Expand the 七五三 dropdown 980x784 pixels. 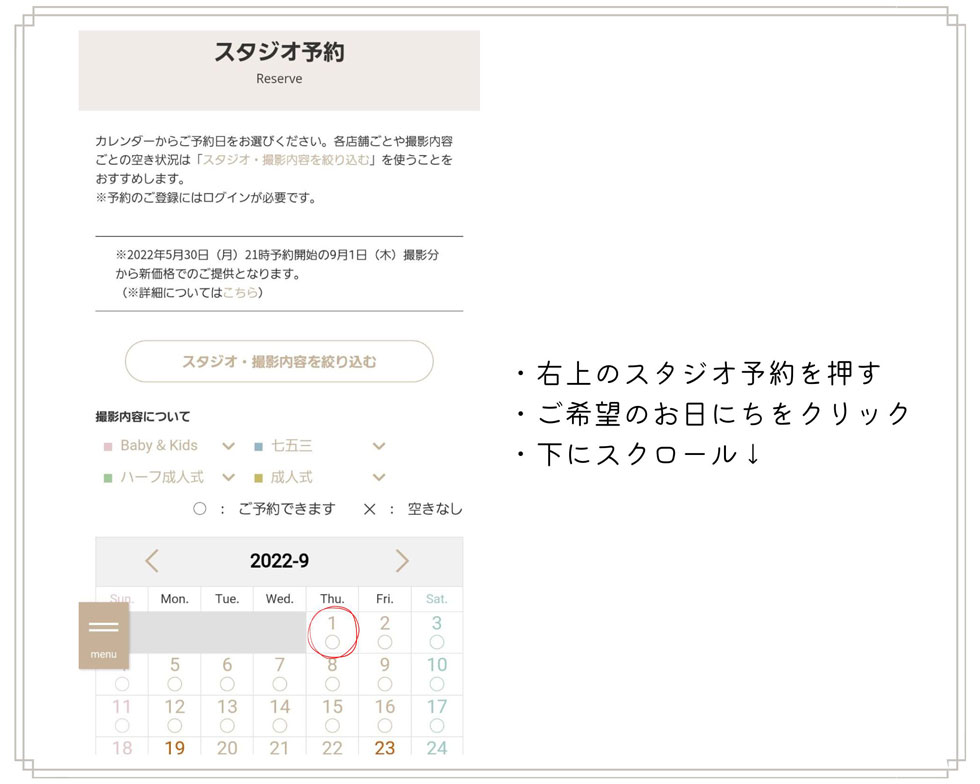(x=378, y=446)
